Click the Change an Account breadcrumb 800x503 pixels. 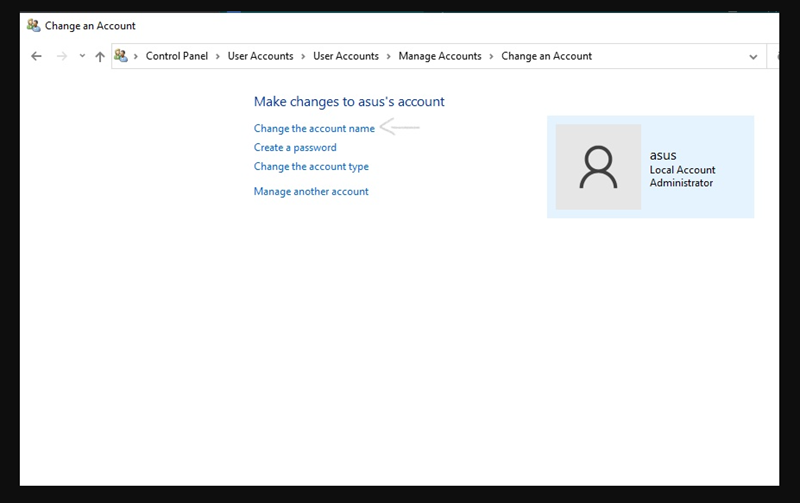pyautogui.click(x=546, y=56)
